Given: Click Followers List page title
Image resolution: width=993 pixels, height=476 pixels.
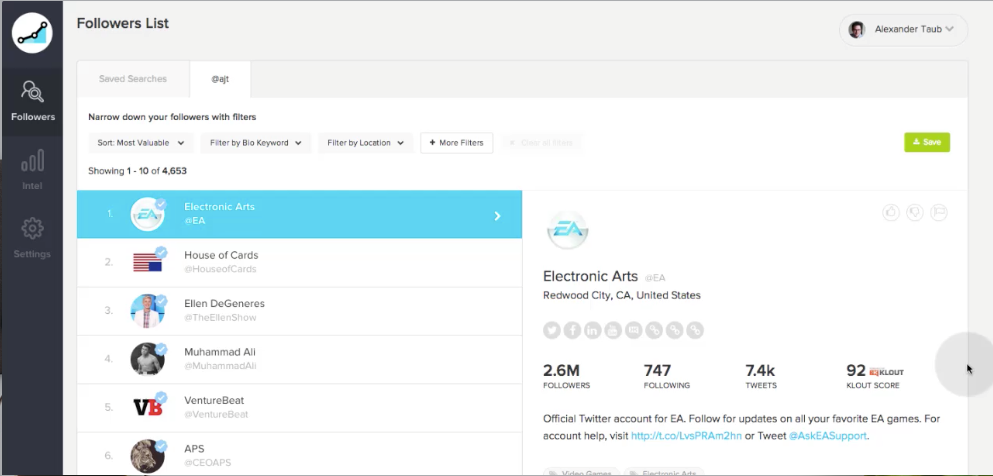Looking at the screenshot, I should (x=123, y=23).
